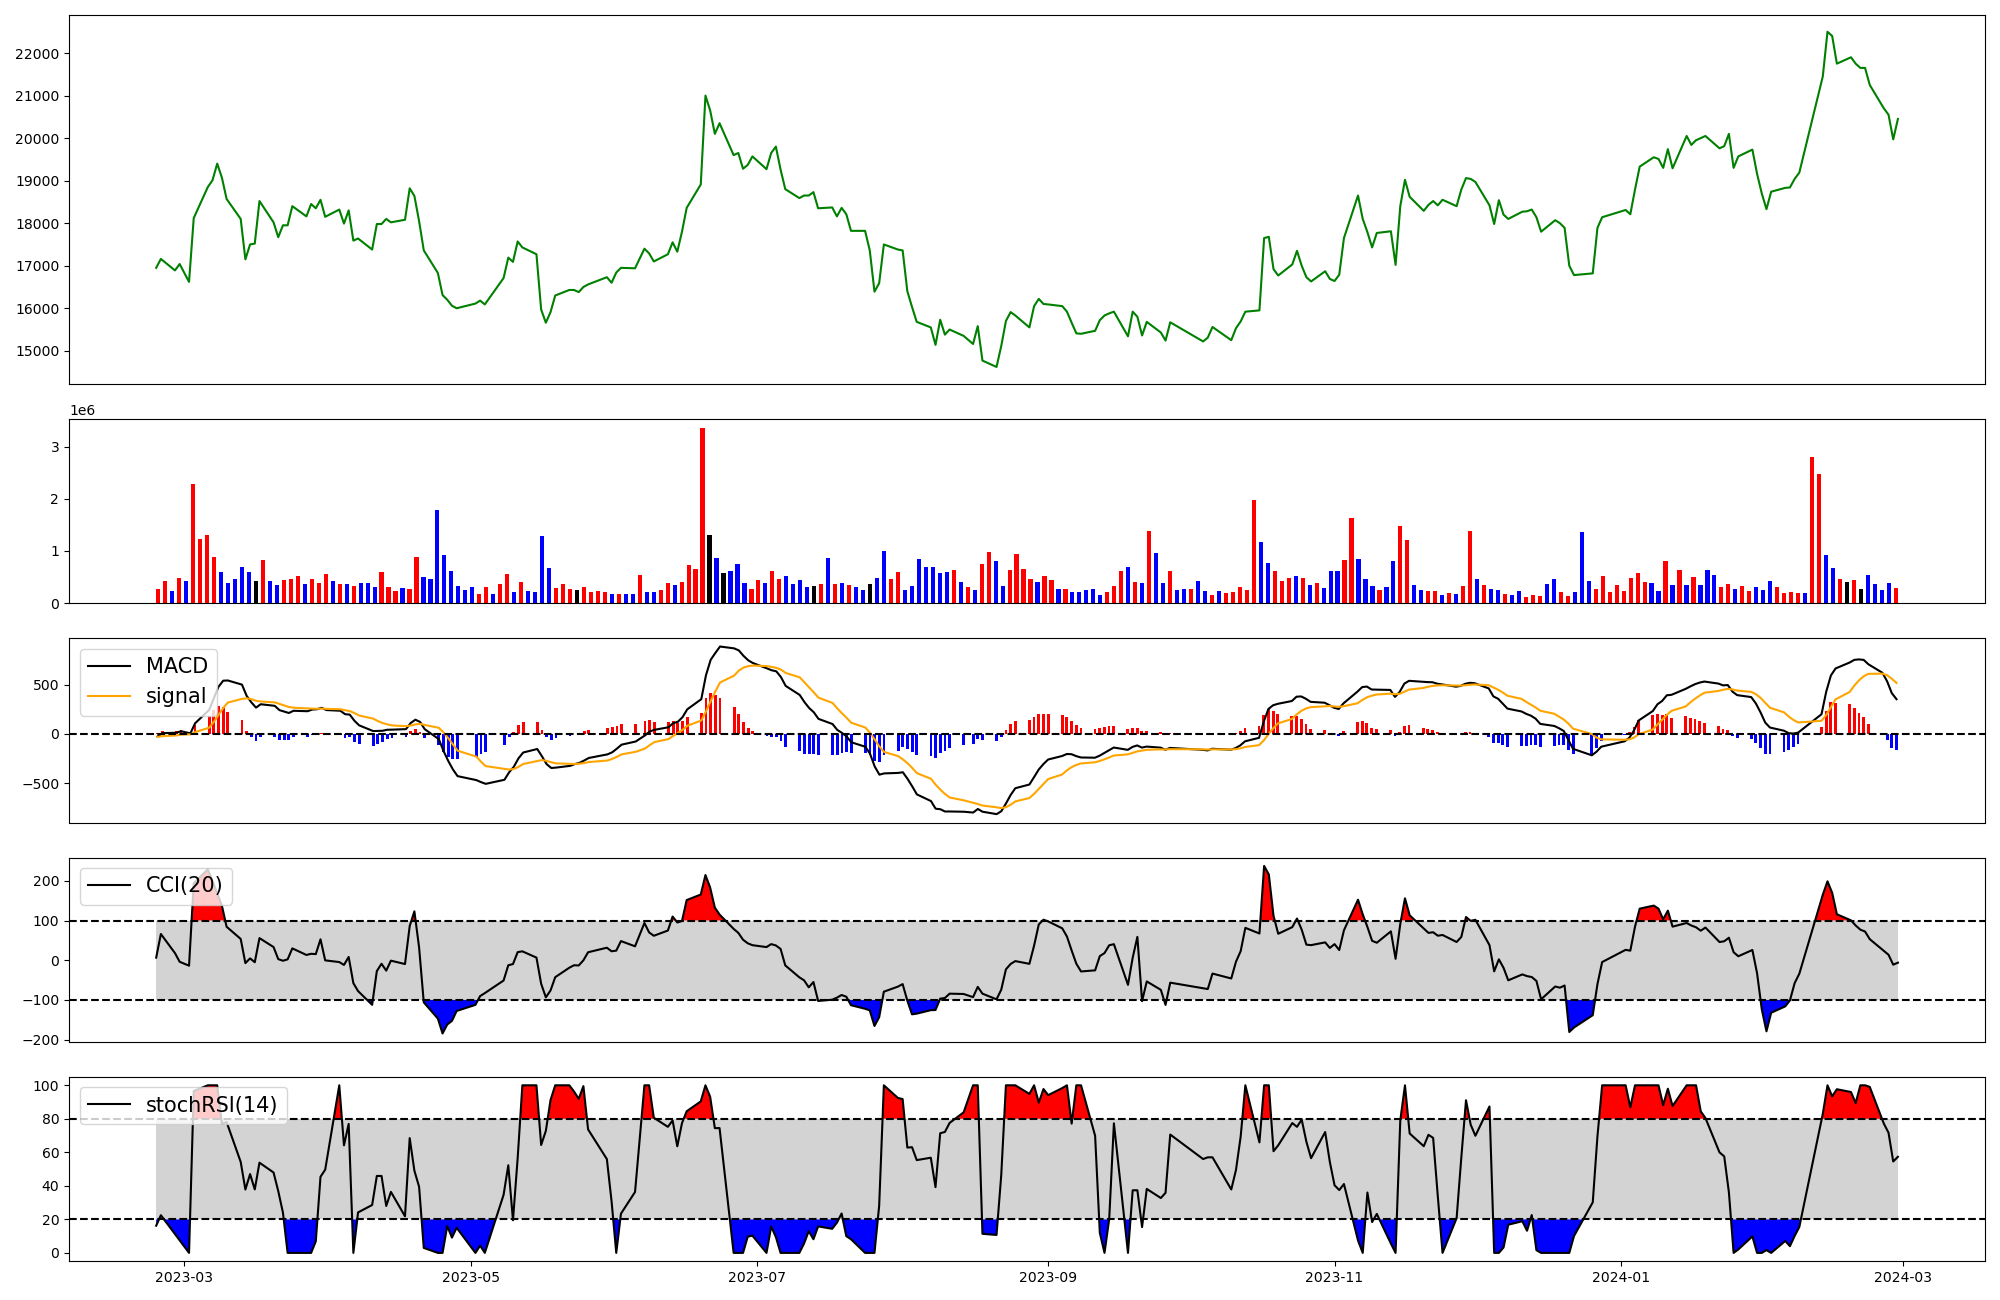Click the MACD legend label
The height and width of the screenshot is (1300, 2000).
click(x=176, y=666)
